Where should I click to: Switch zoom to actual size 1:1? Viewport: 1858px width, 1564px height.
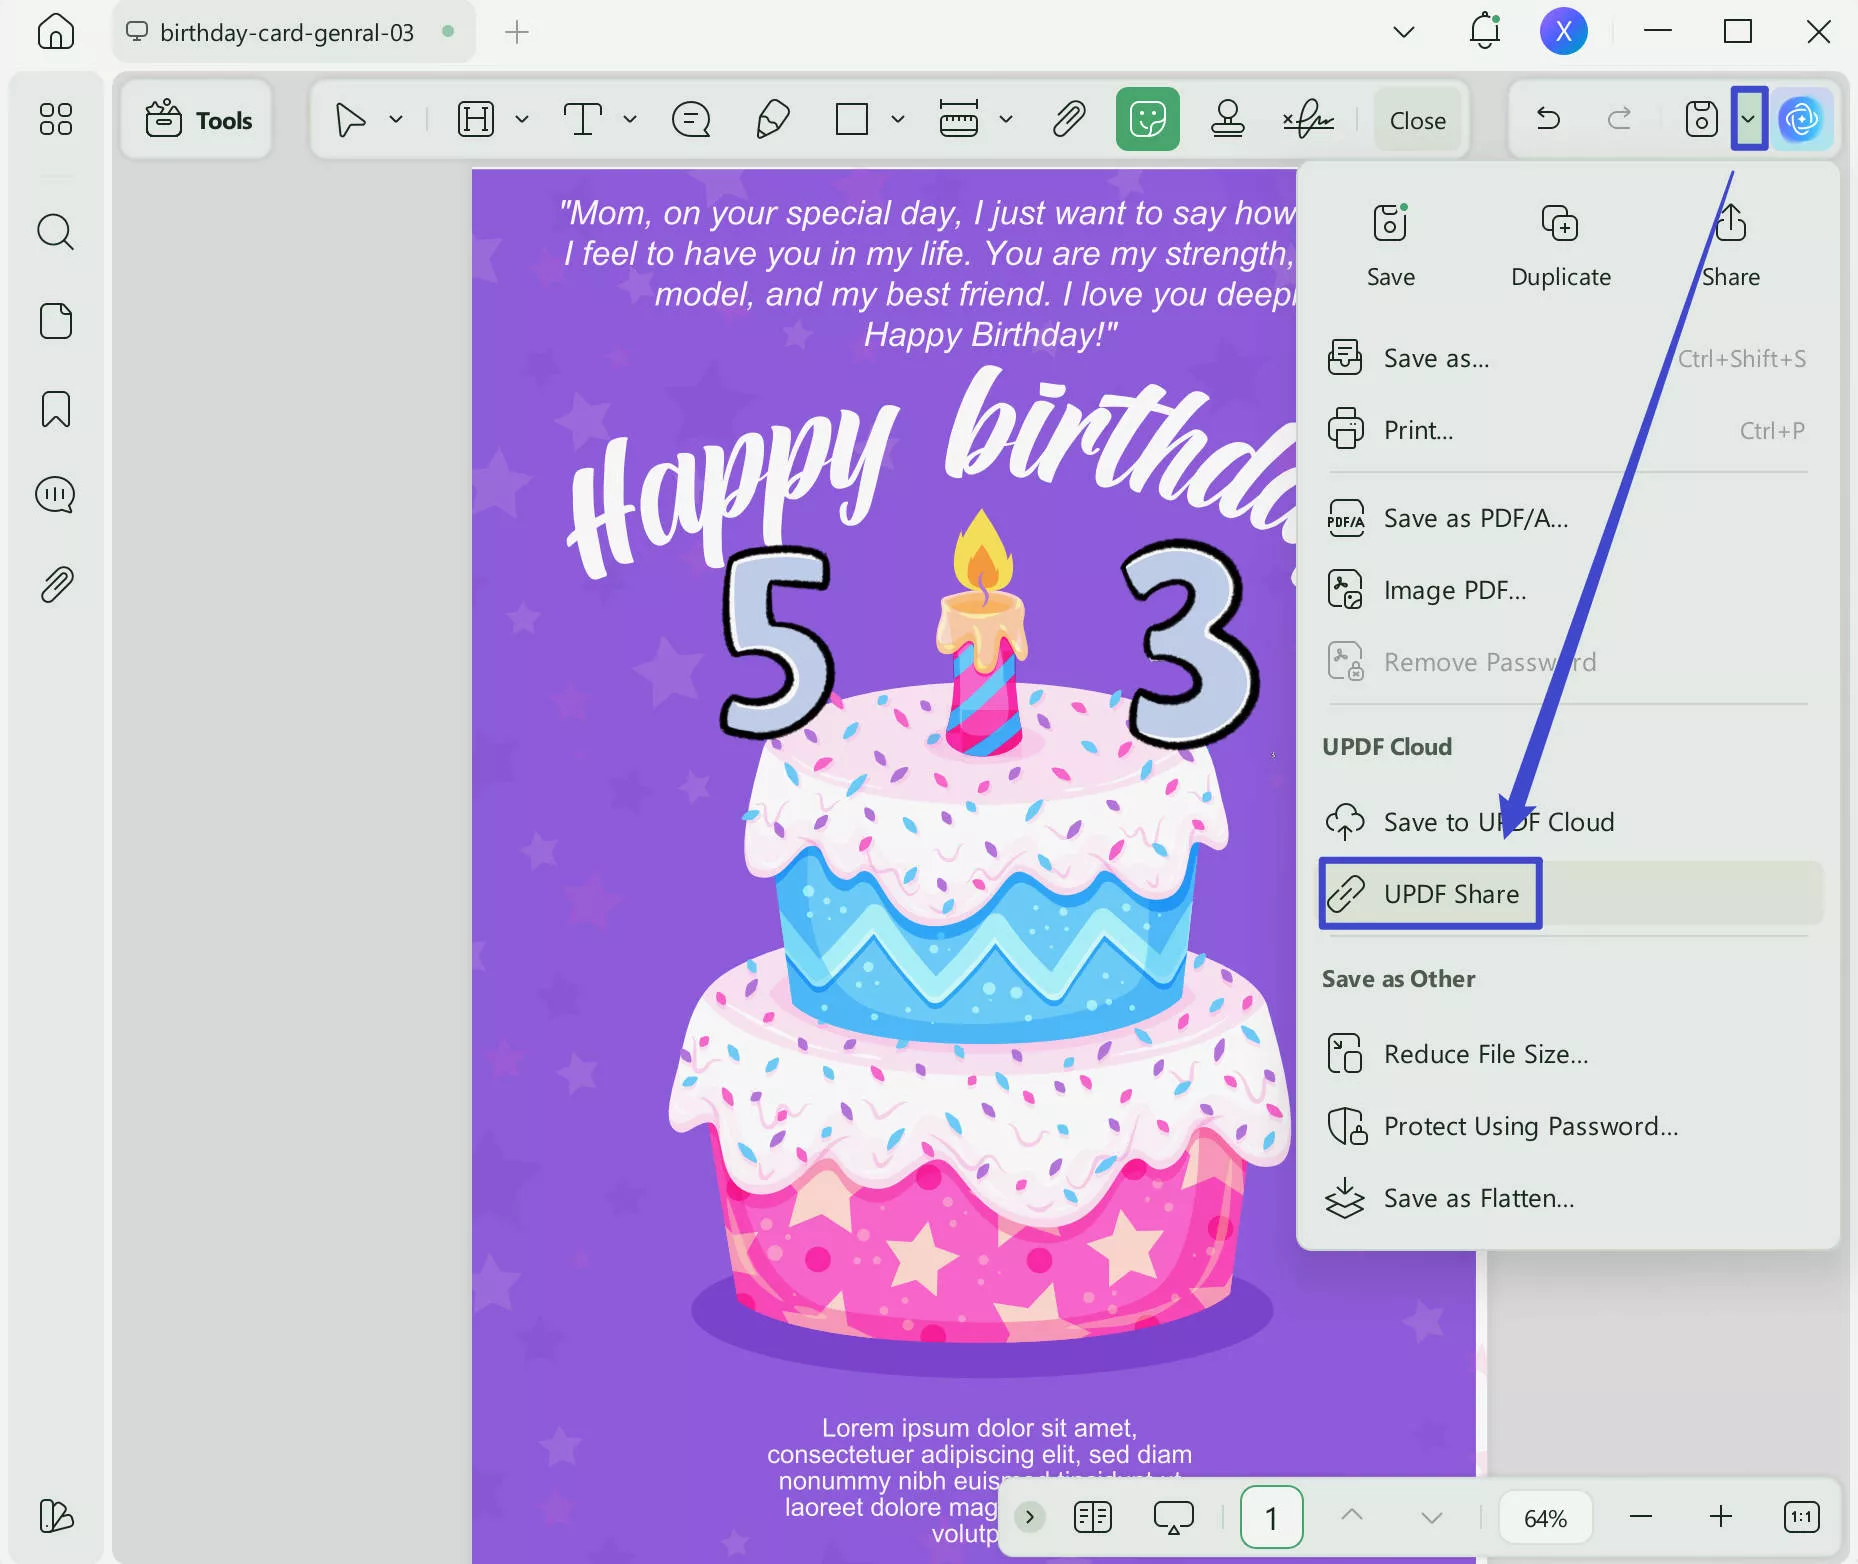(1803, 1516)
